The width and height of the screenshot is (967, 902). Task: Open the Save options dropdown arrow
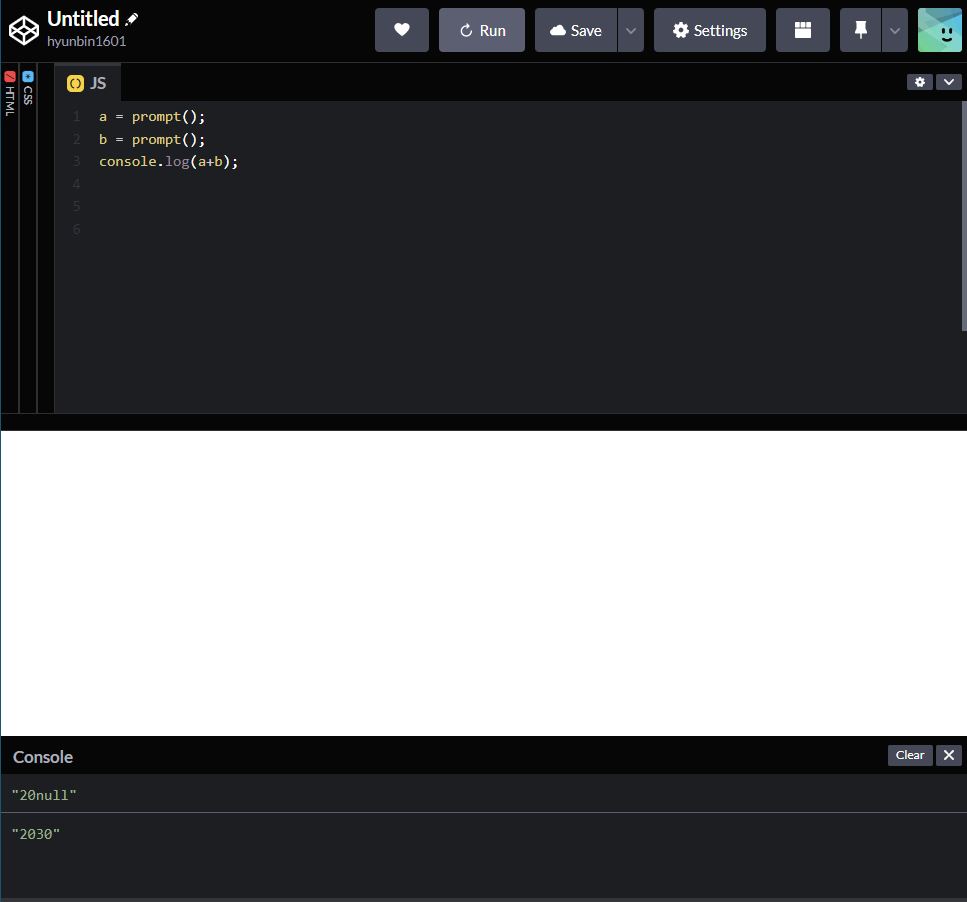pyautogui.click(x=631, y=30)
